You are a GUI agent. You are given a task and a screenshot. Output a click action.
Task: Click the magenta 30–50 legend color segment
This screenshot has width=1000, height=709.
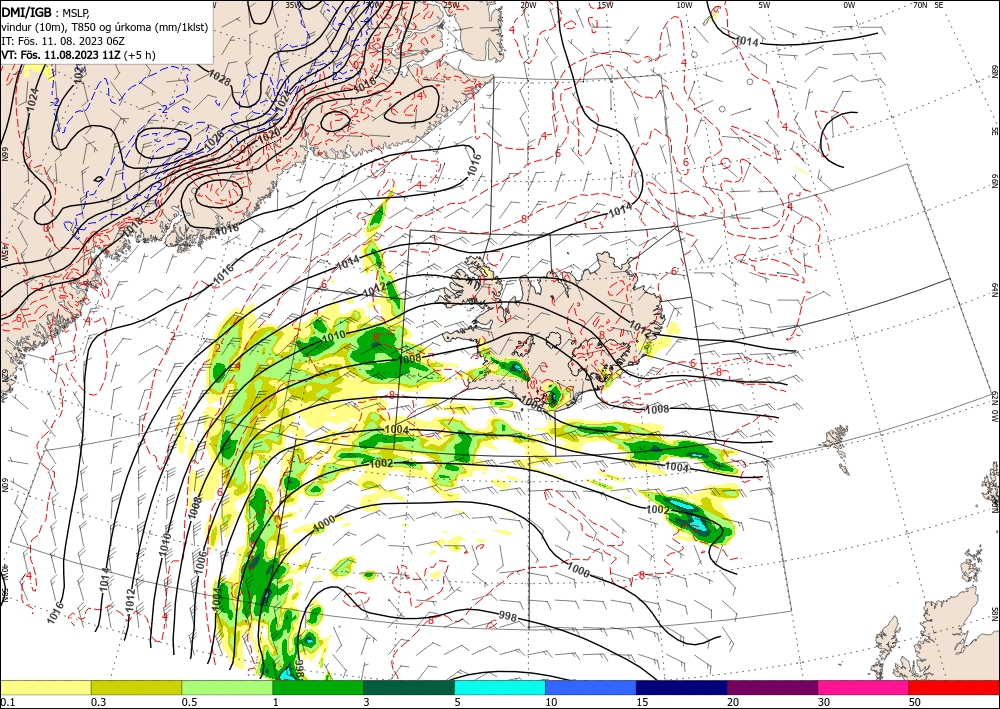click(x=864, y=687)
